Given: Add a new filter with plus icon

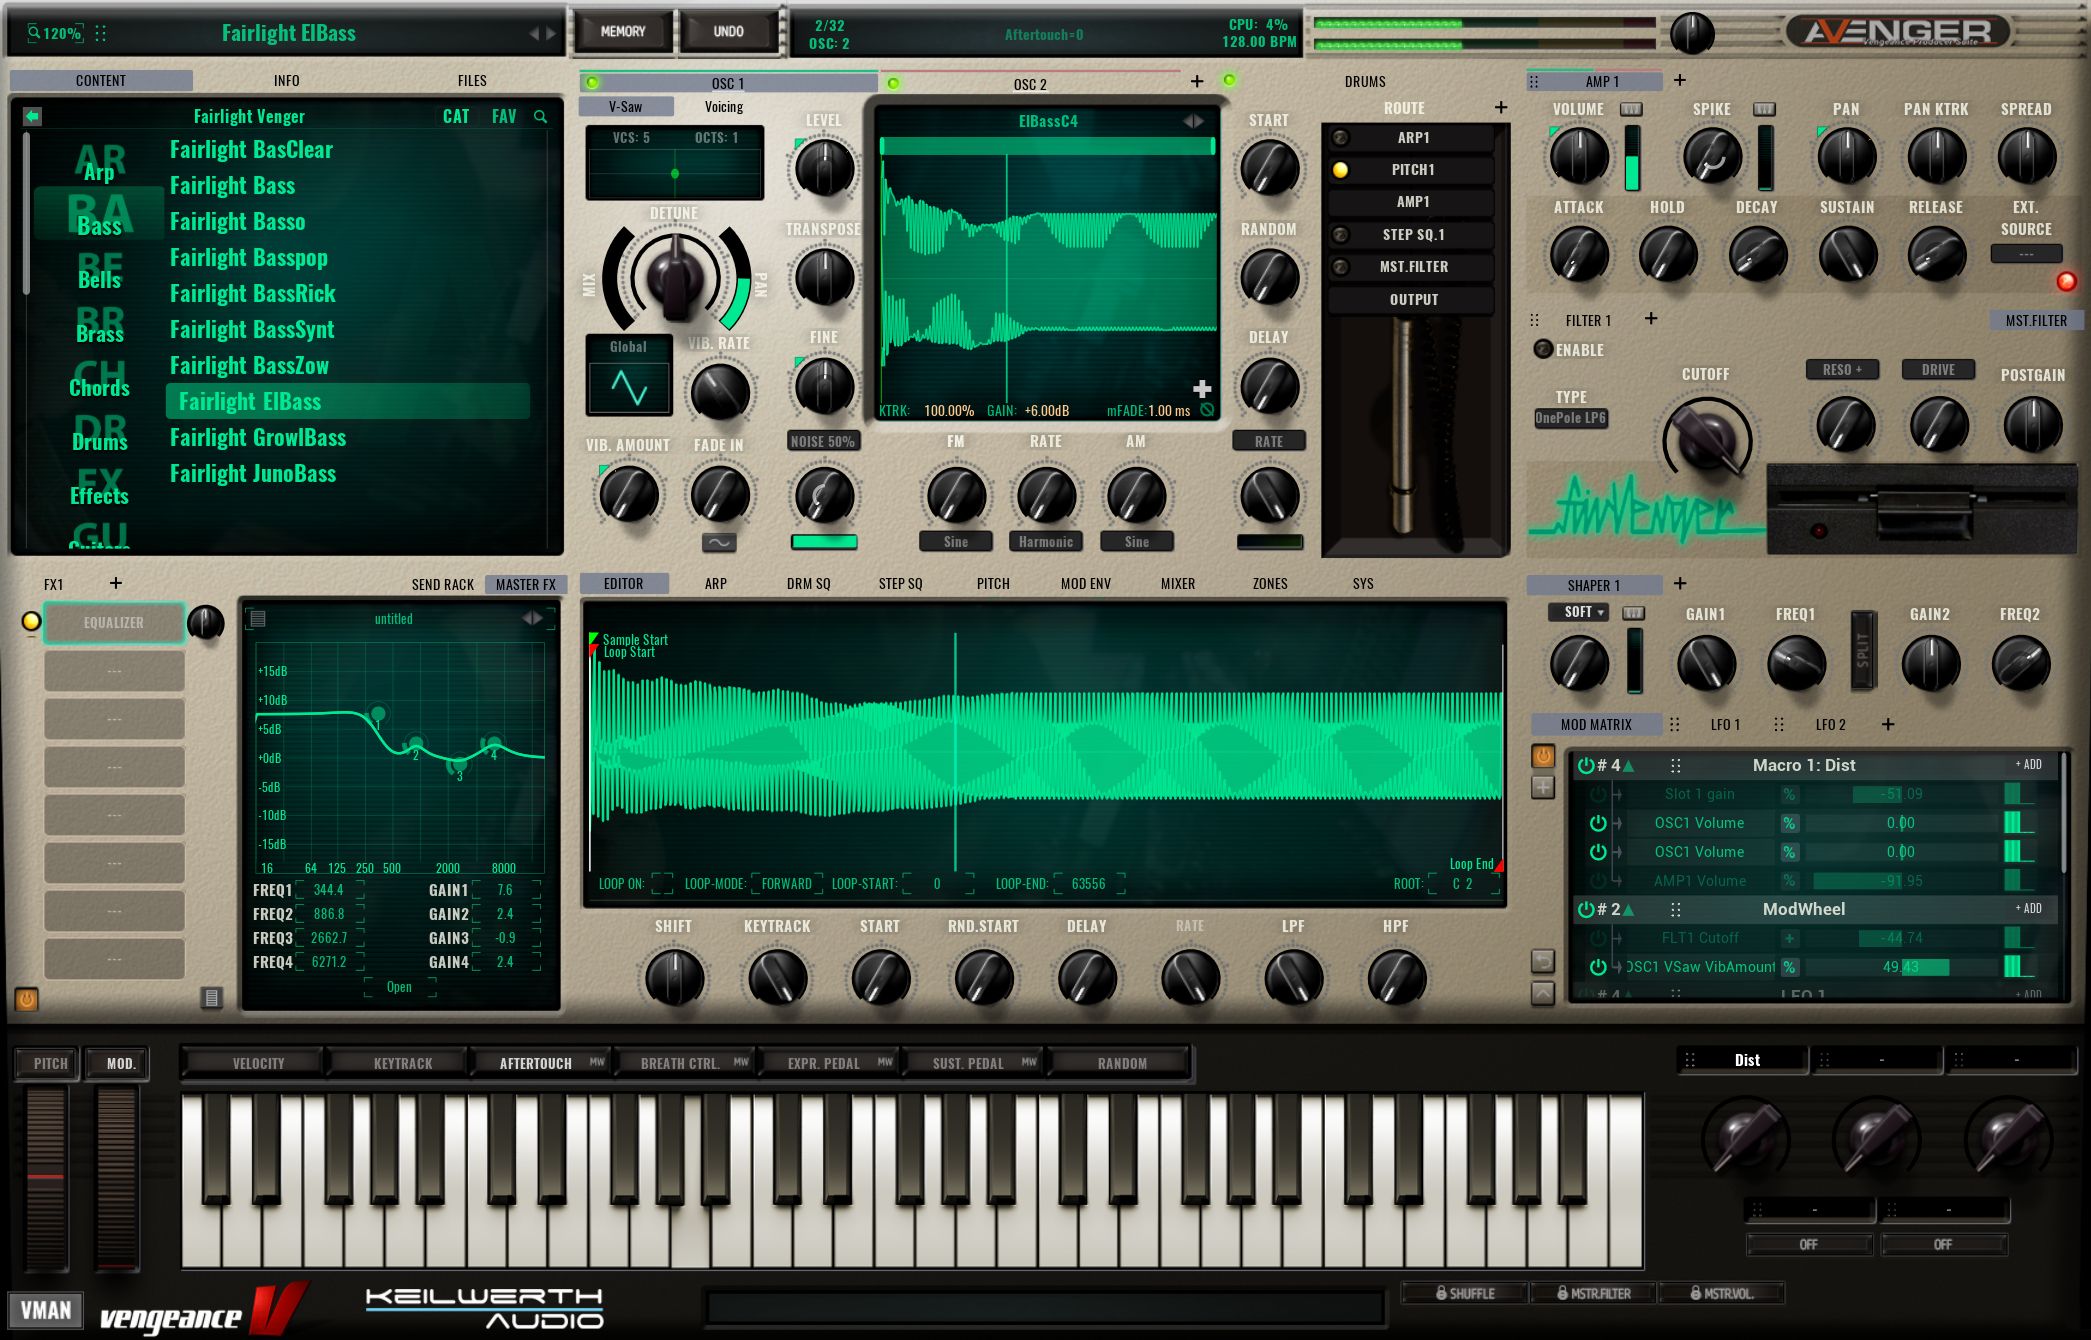Looking at the screenshot, I should click(x=1651, y=319).
